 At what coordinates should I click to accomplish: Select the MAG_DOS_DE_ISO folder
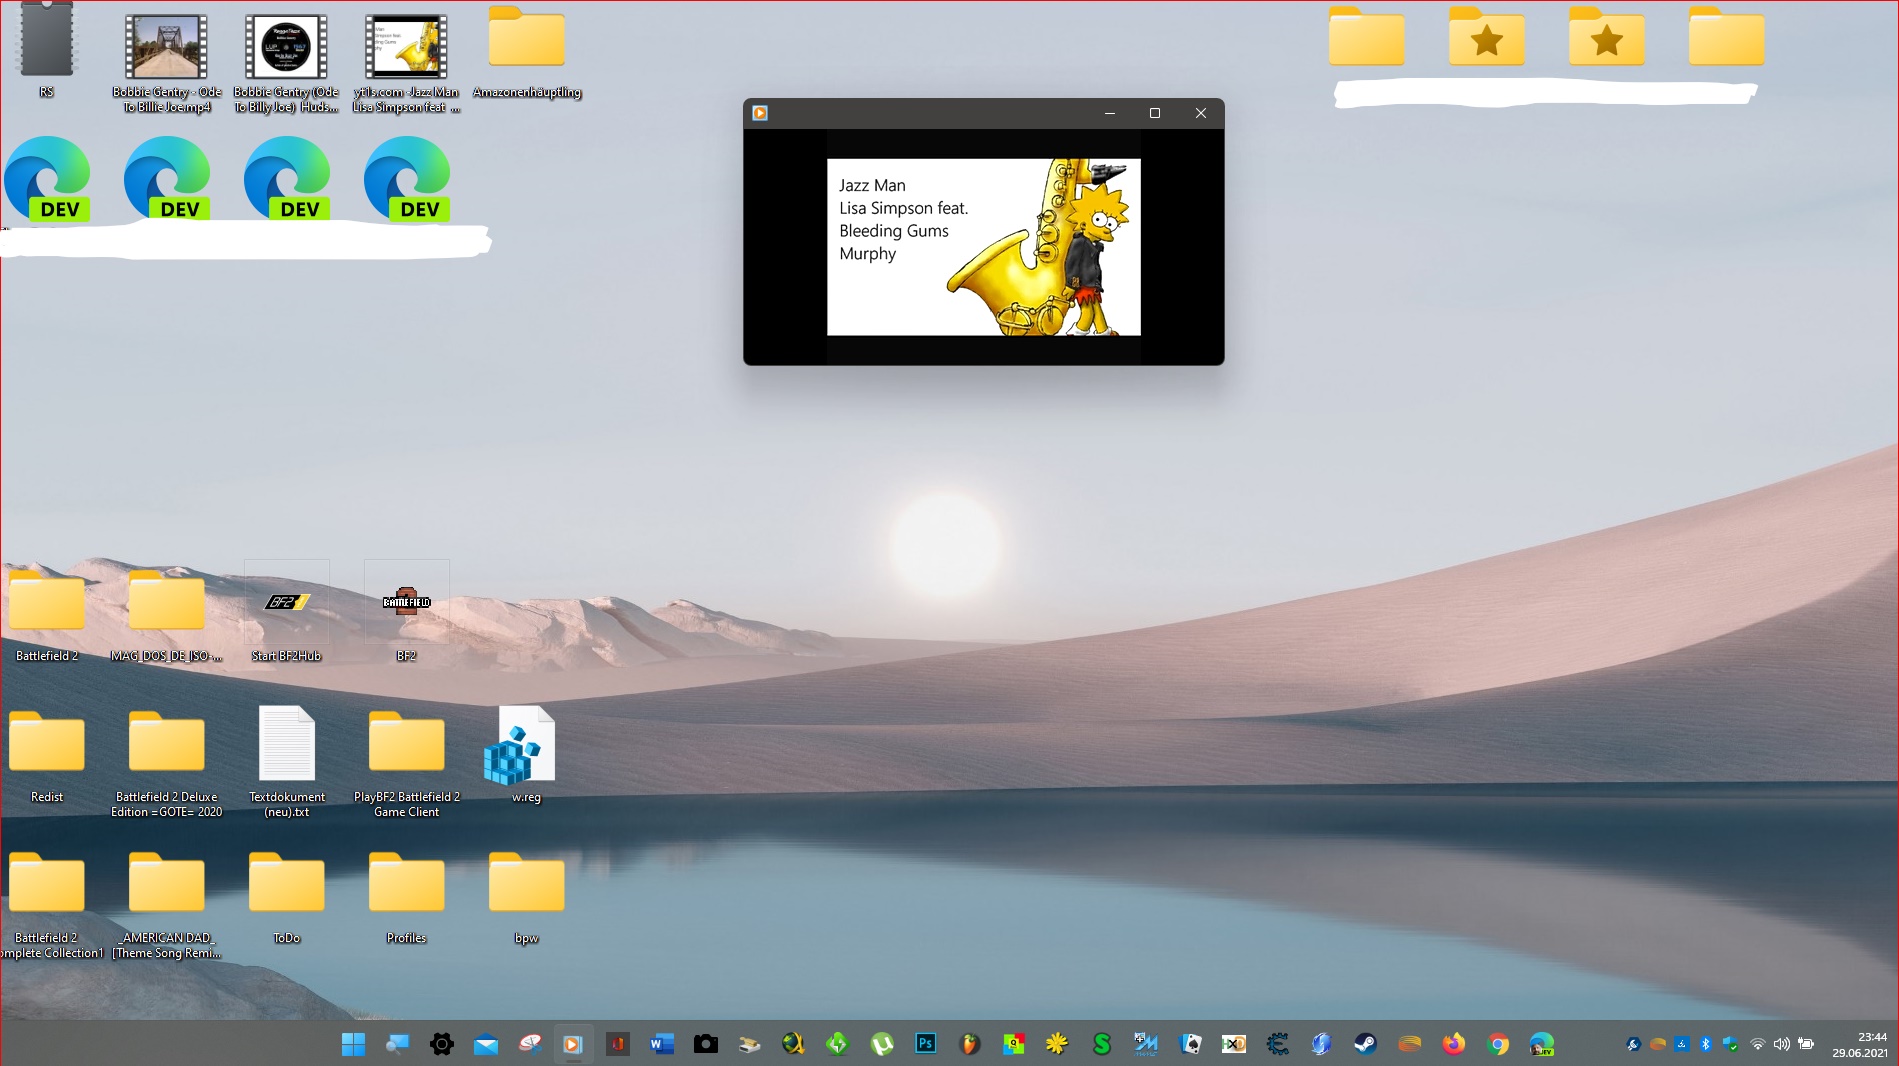[x=167, y=615]
